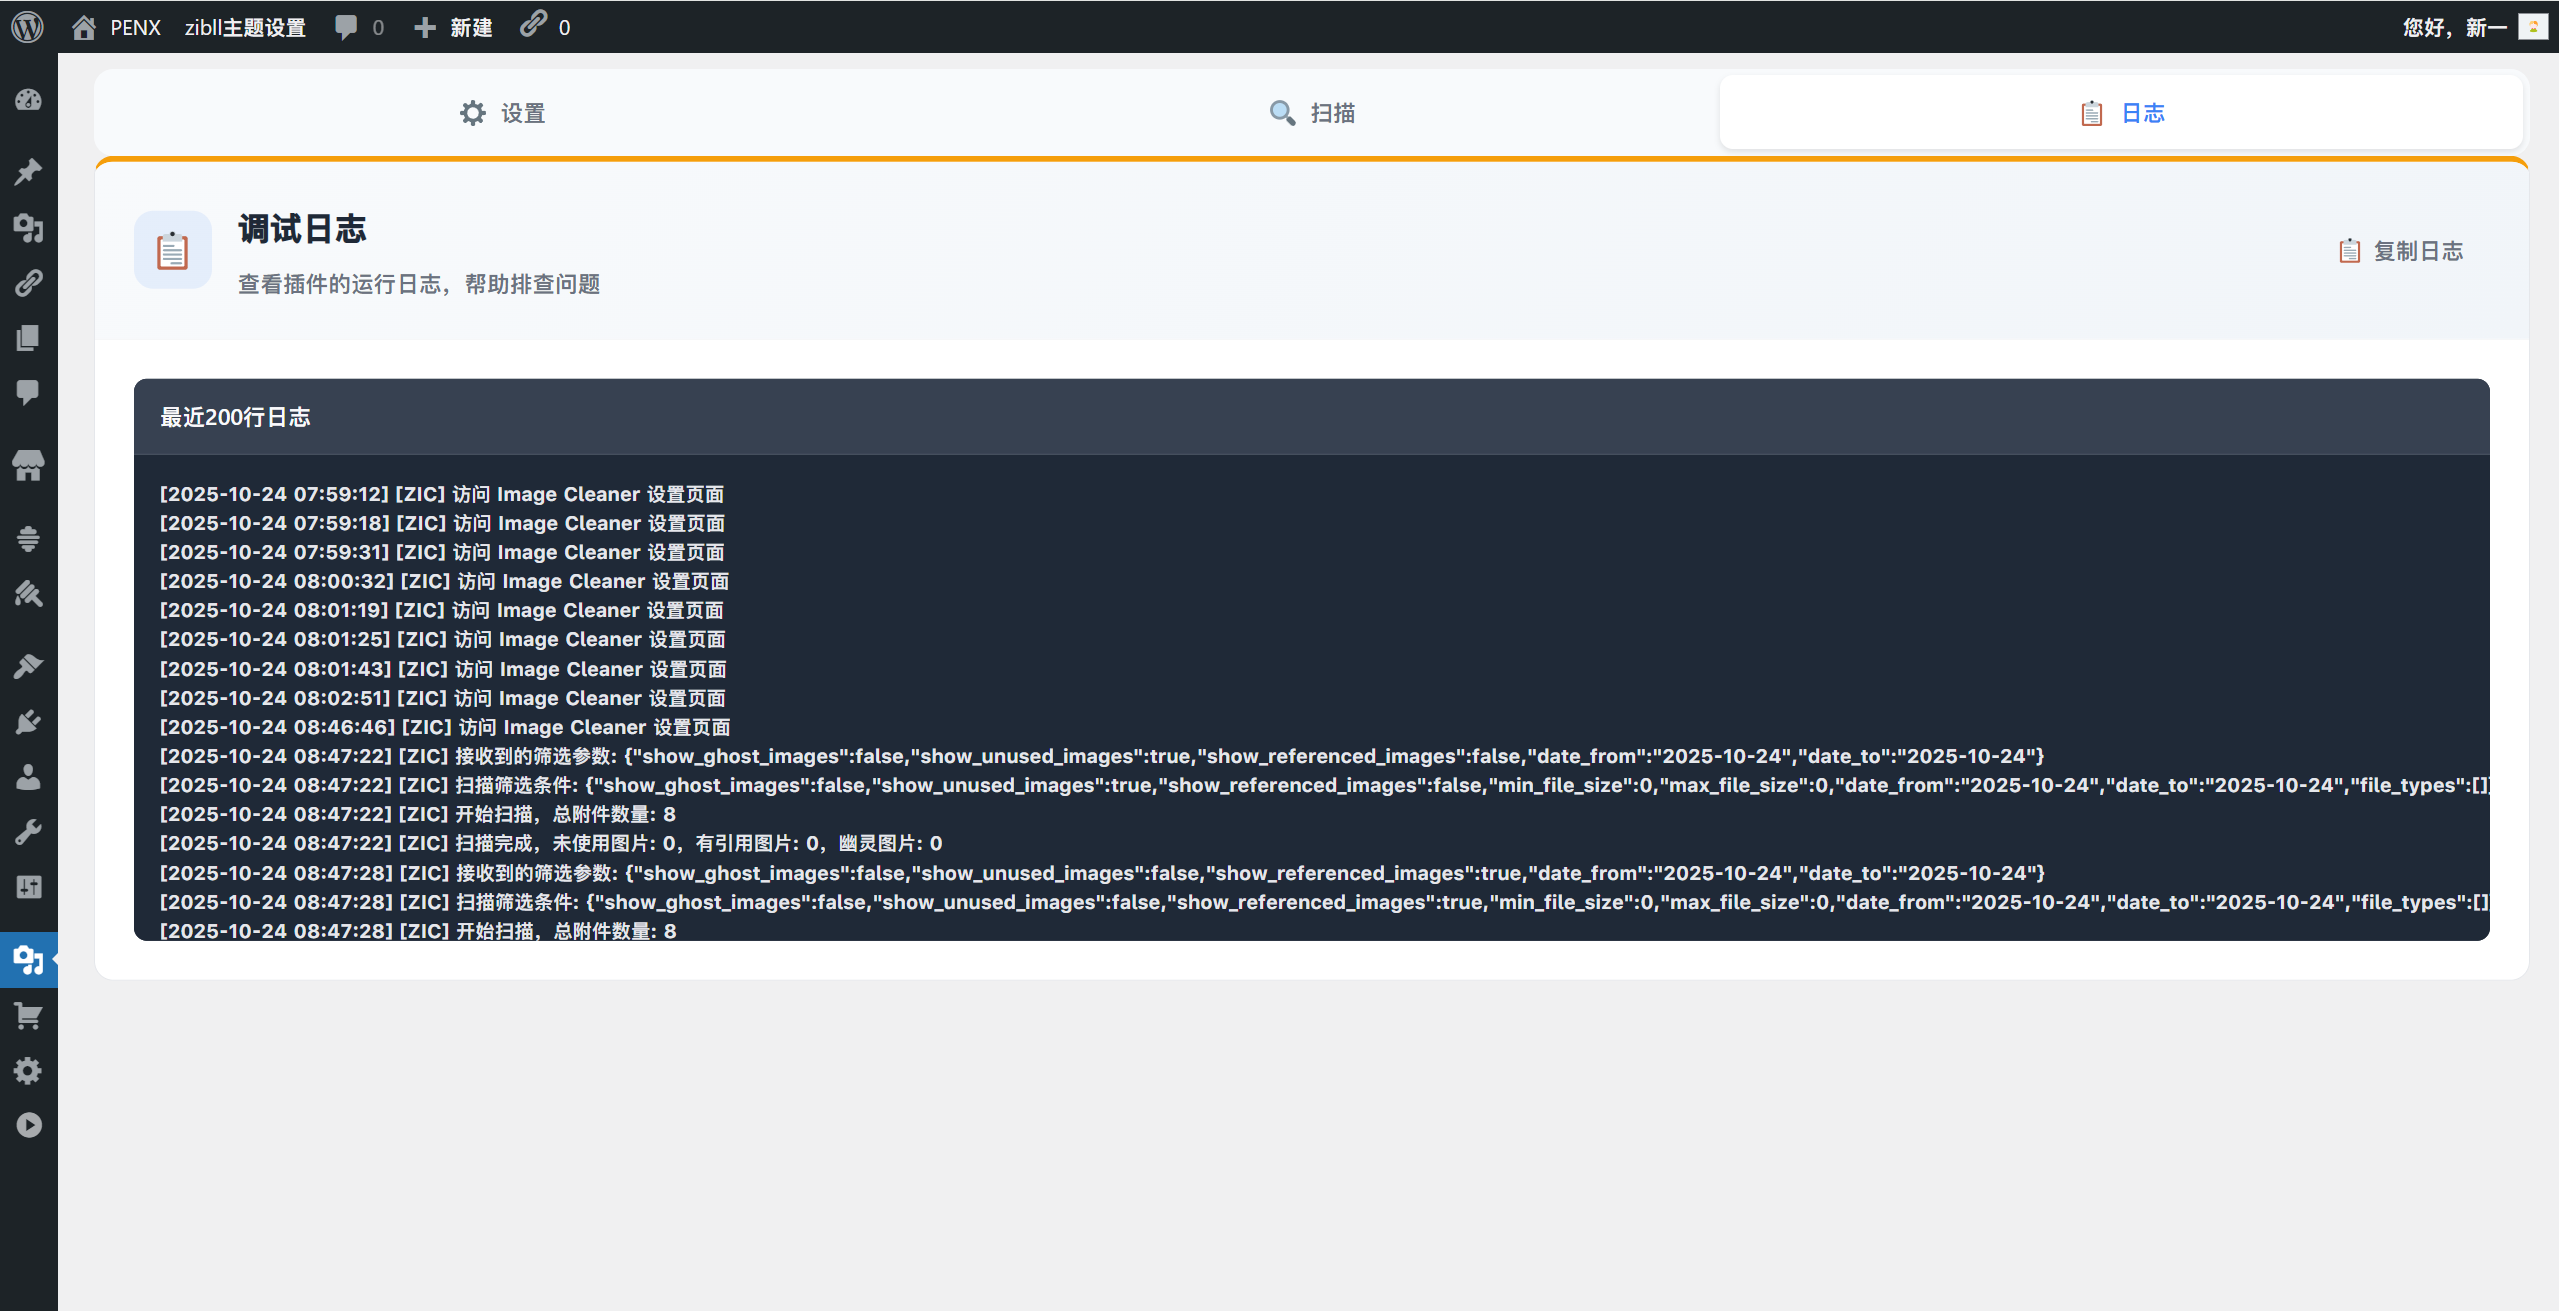
Task: Open Users in the sidebar
Action: pyautogui.click(x=28, y=777)
